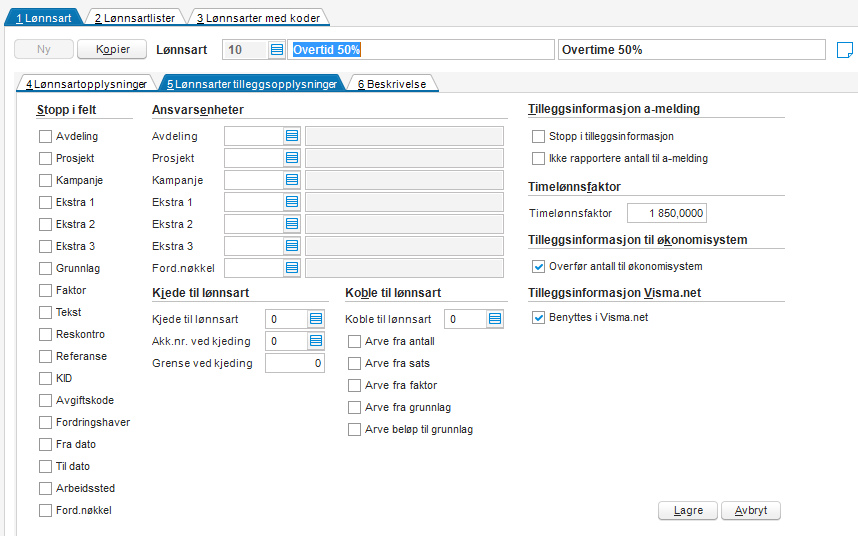Open Prosjekt lookup icon under Ansvarsenheter
This screenshot has height=536, width=858.
(x=292, y=158)
